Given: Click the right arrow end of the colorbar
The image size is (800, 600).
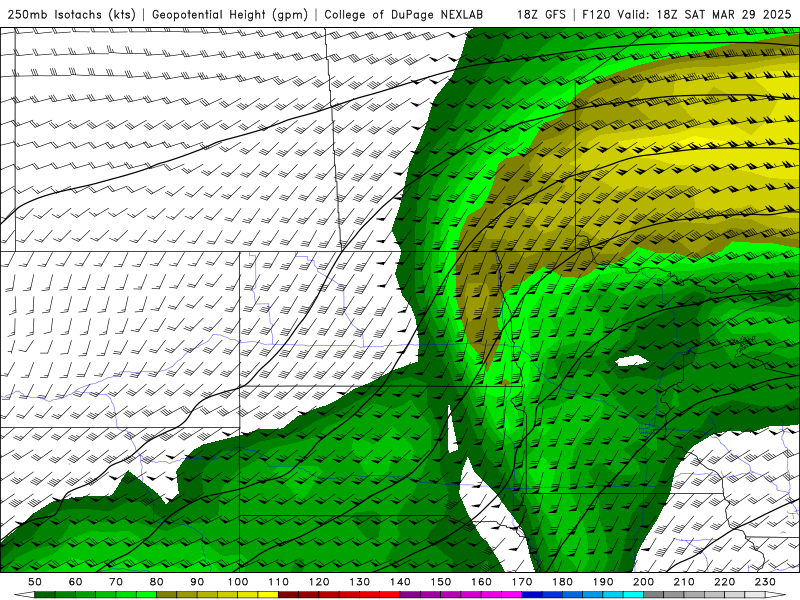Looking at the screenshot, I should coord(776,594).
